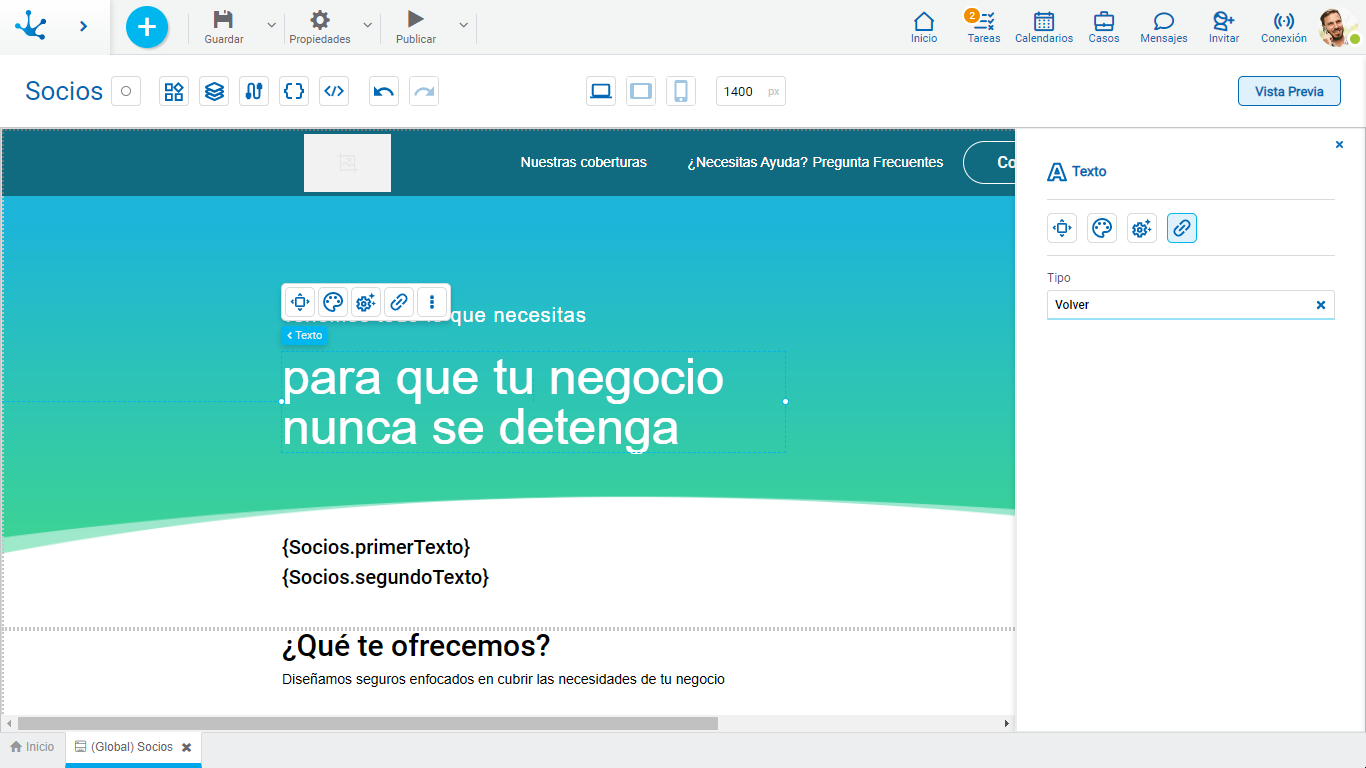Open the layers icon in page toolbar

(x=214, y=91)
